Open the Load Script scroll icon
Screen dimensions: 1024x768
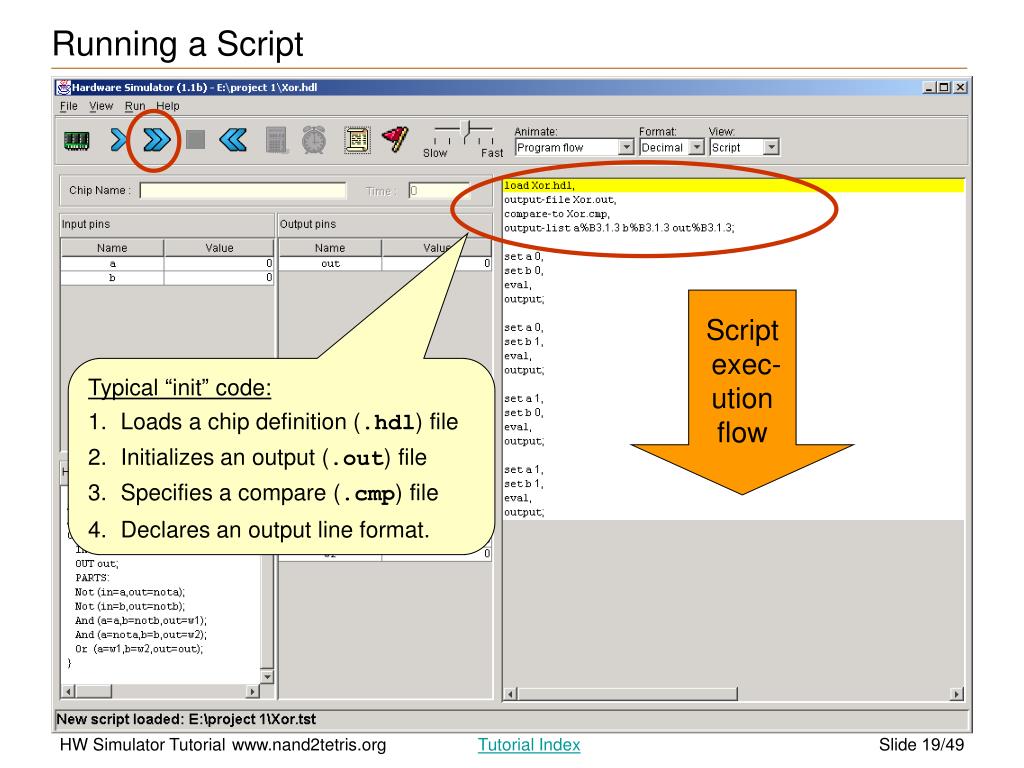pos(357,142)
